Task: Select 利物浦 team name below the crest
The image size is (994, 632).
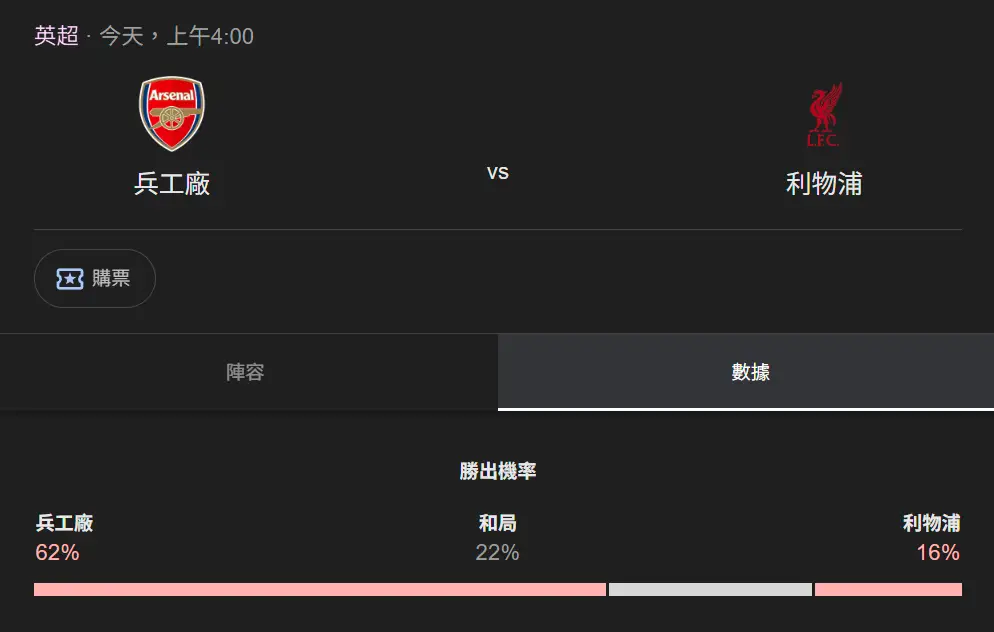Action: 824,184
